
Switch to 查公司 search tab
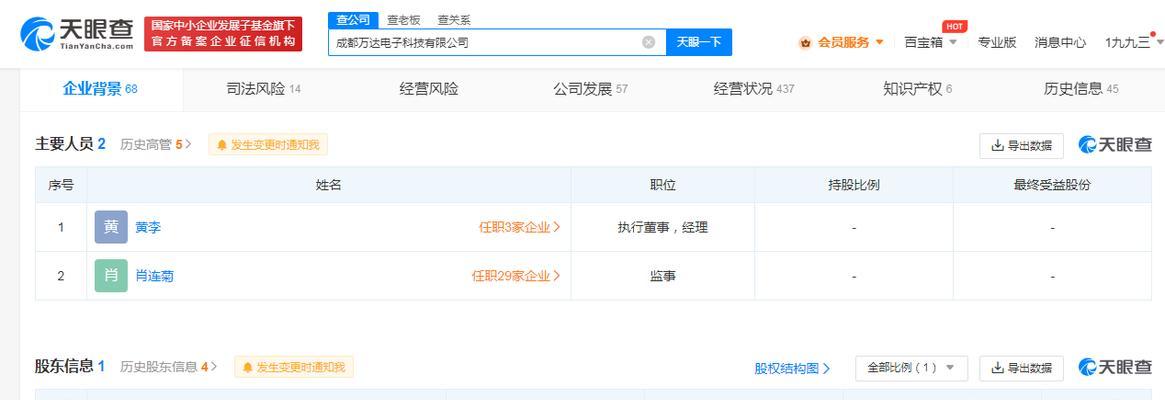click(353, 20)
